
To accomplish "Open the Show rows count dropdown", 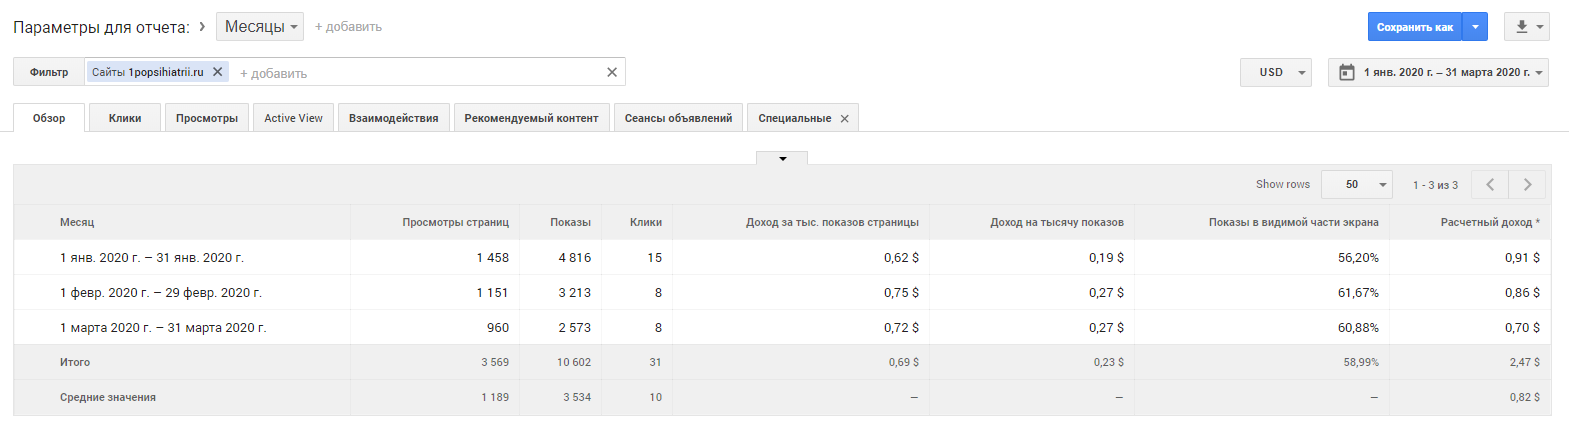I will point(1357,184).
